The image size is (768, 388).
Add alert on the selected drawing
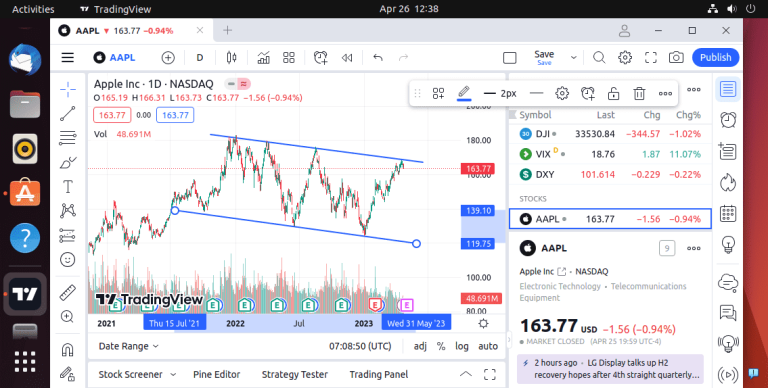(587, 93)
